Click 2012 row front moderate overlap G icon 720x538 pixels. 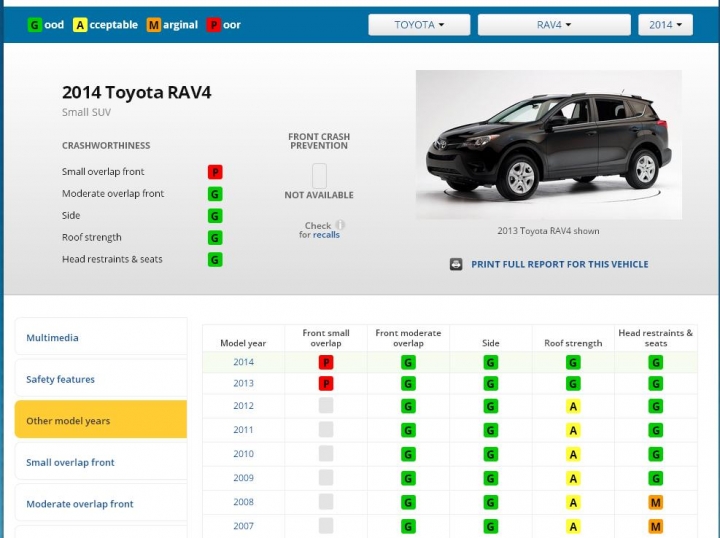(408, 406)
